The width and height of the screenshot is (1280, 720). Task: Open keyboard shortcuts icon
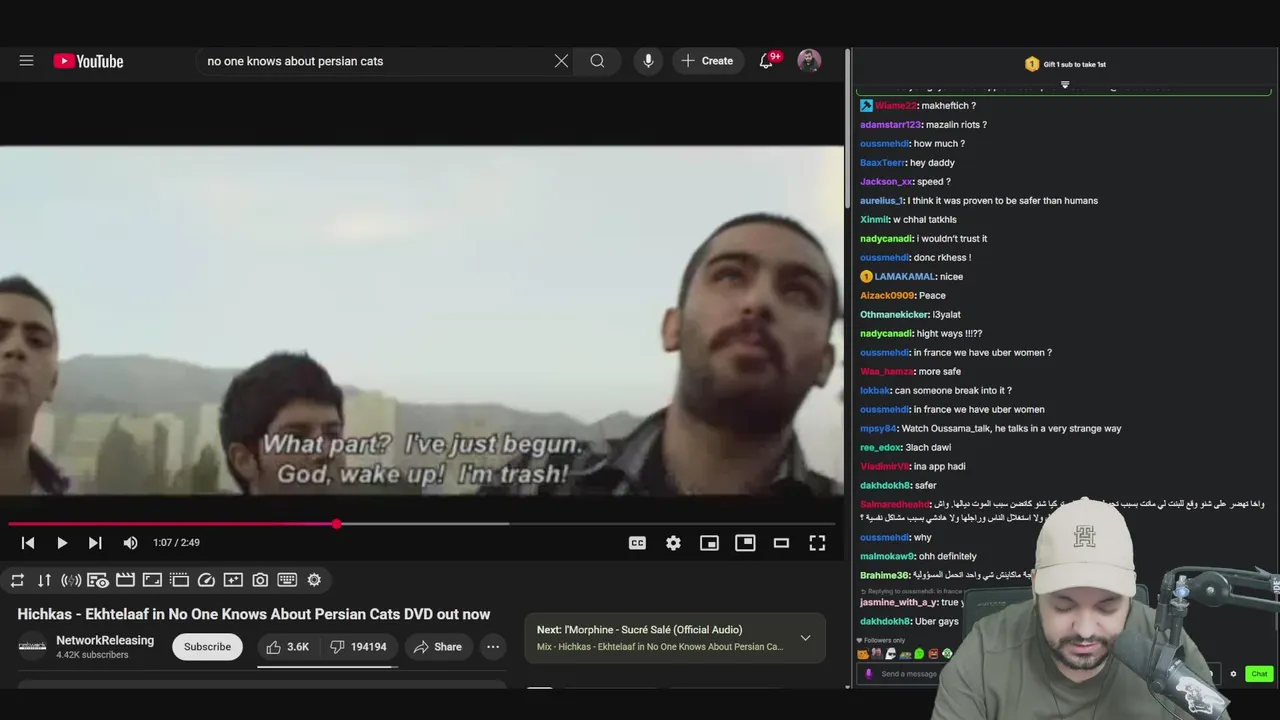pos(287,580)
